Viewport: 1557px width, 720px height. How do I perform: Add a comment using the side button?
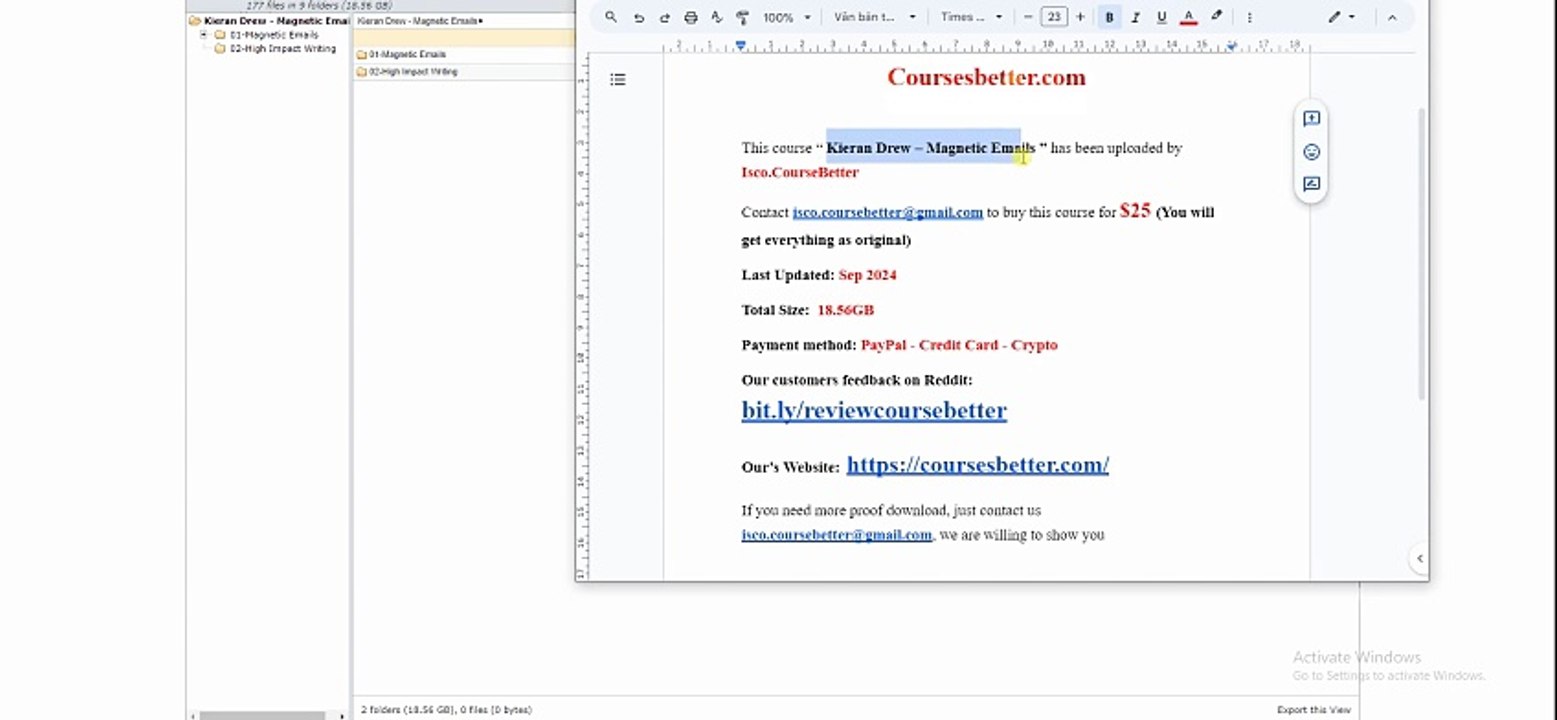[1311, 119]
